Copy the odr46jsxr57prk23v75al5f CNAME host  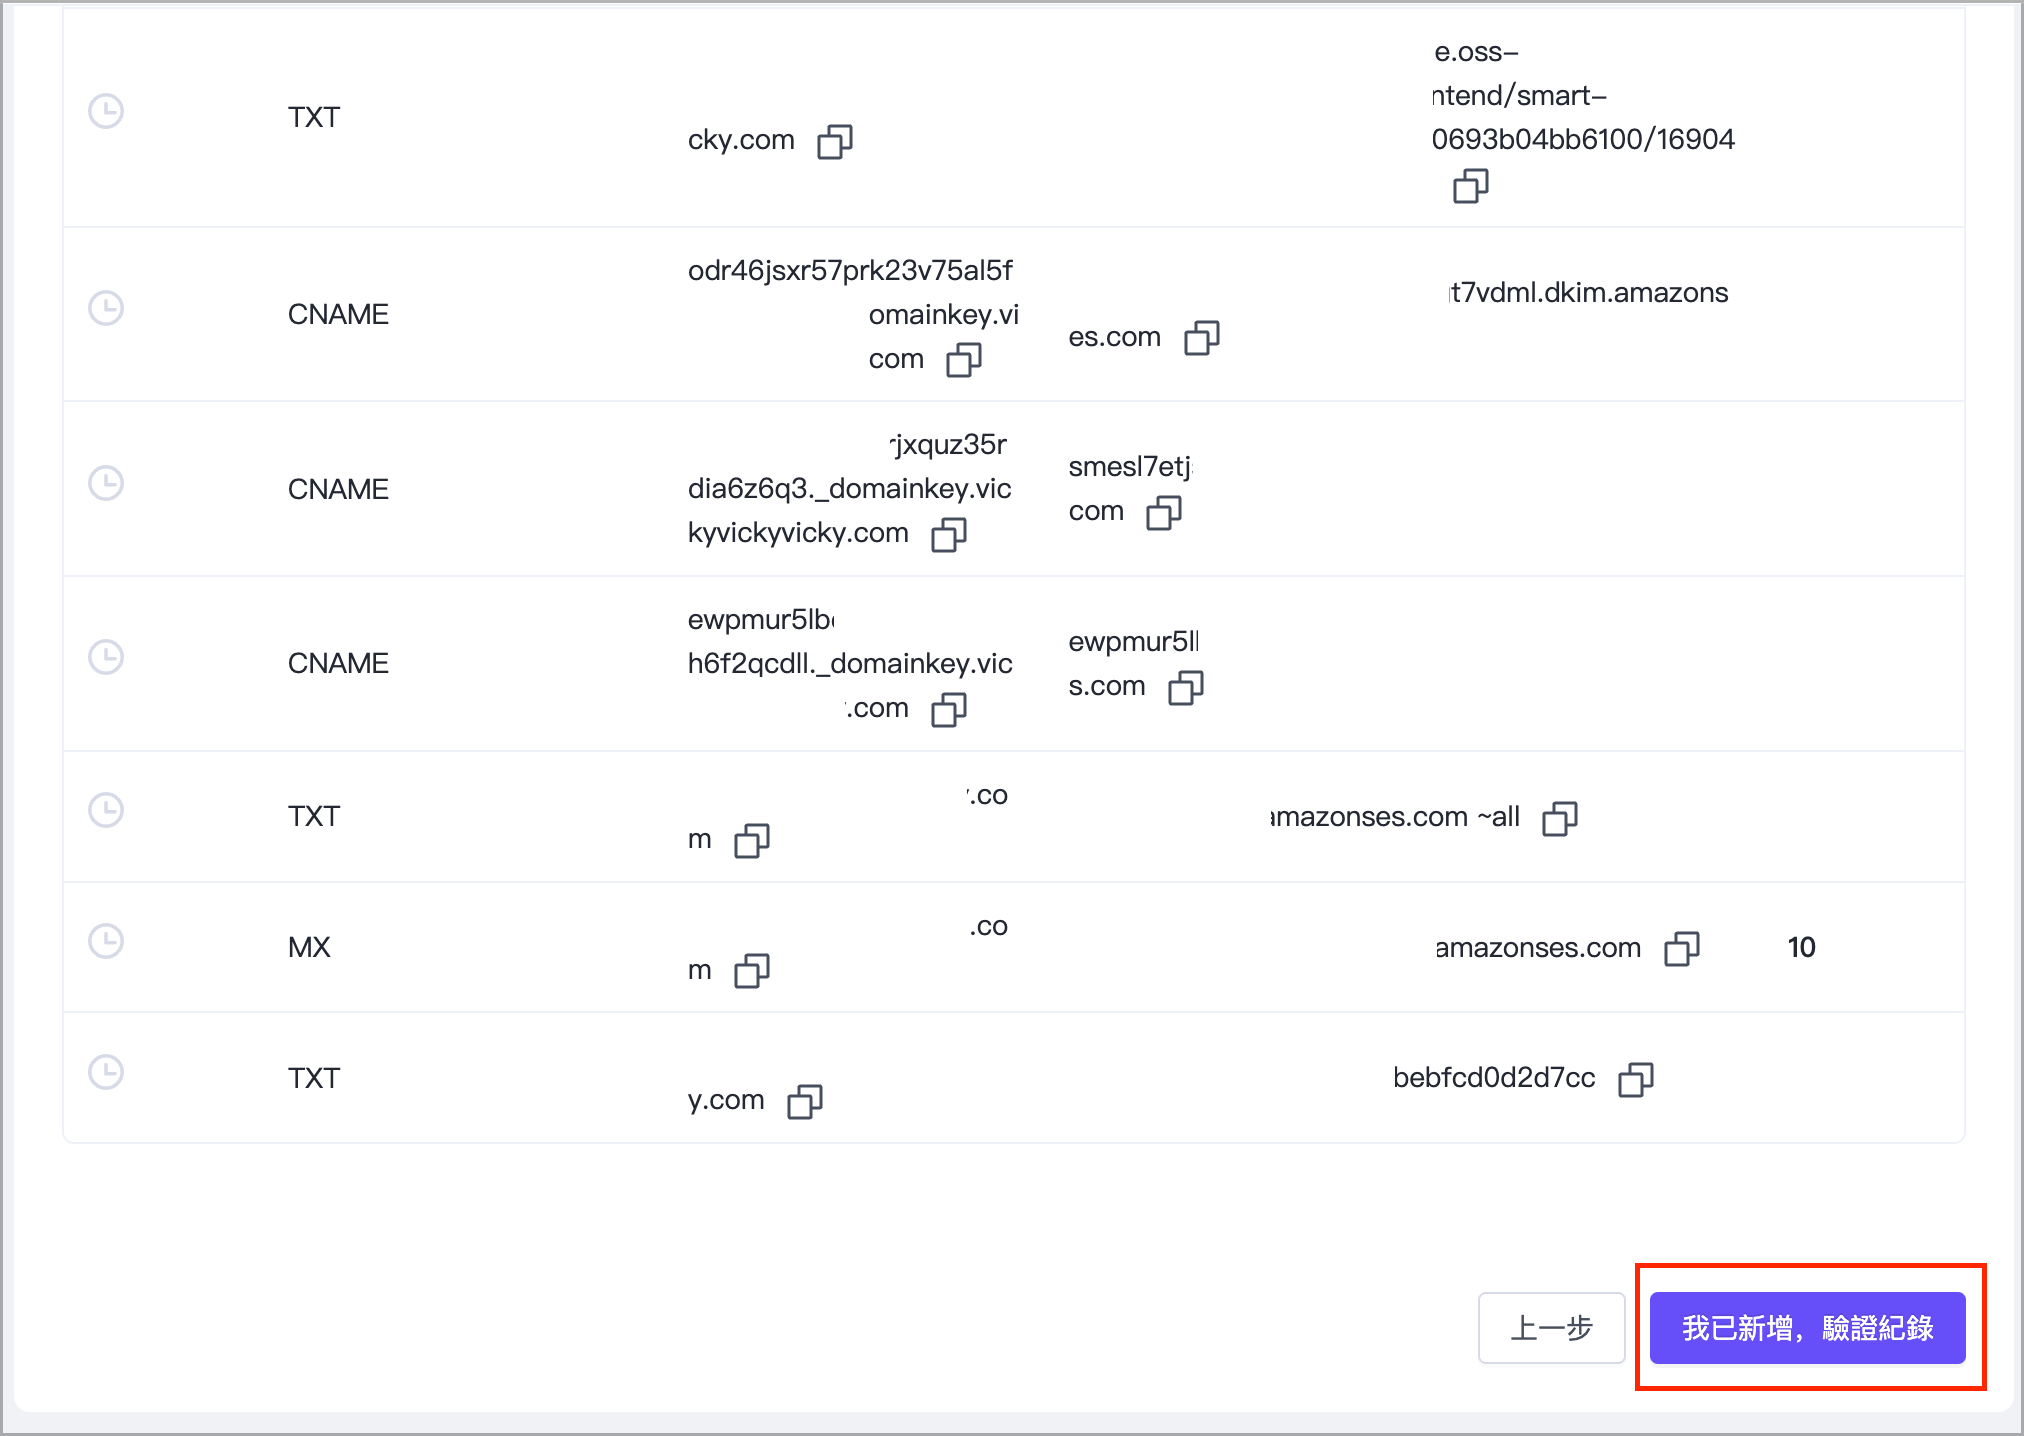coord(964,360)
